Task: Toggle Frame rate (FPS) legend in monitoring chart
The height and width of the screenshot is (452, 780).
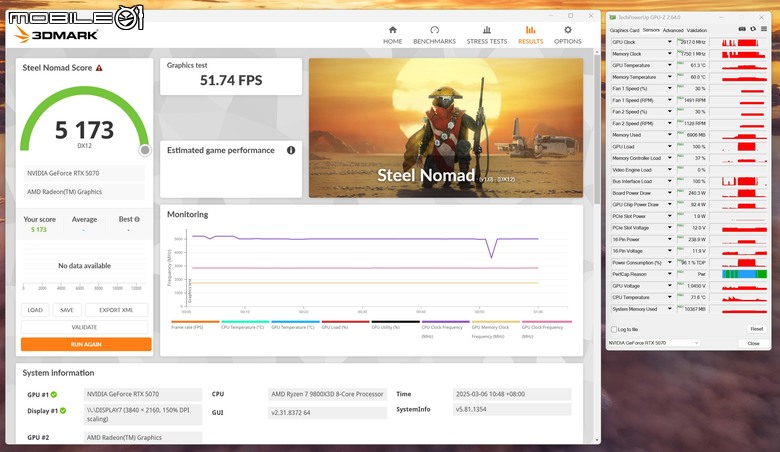Action: coord(195,324)
